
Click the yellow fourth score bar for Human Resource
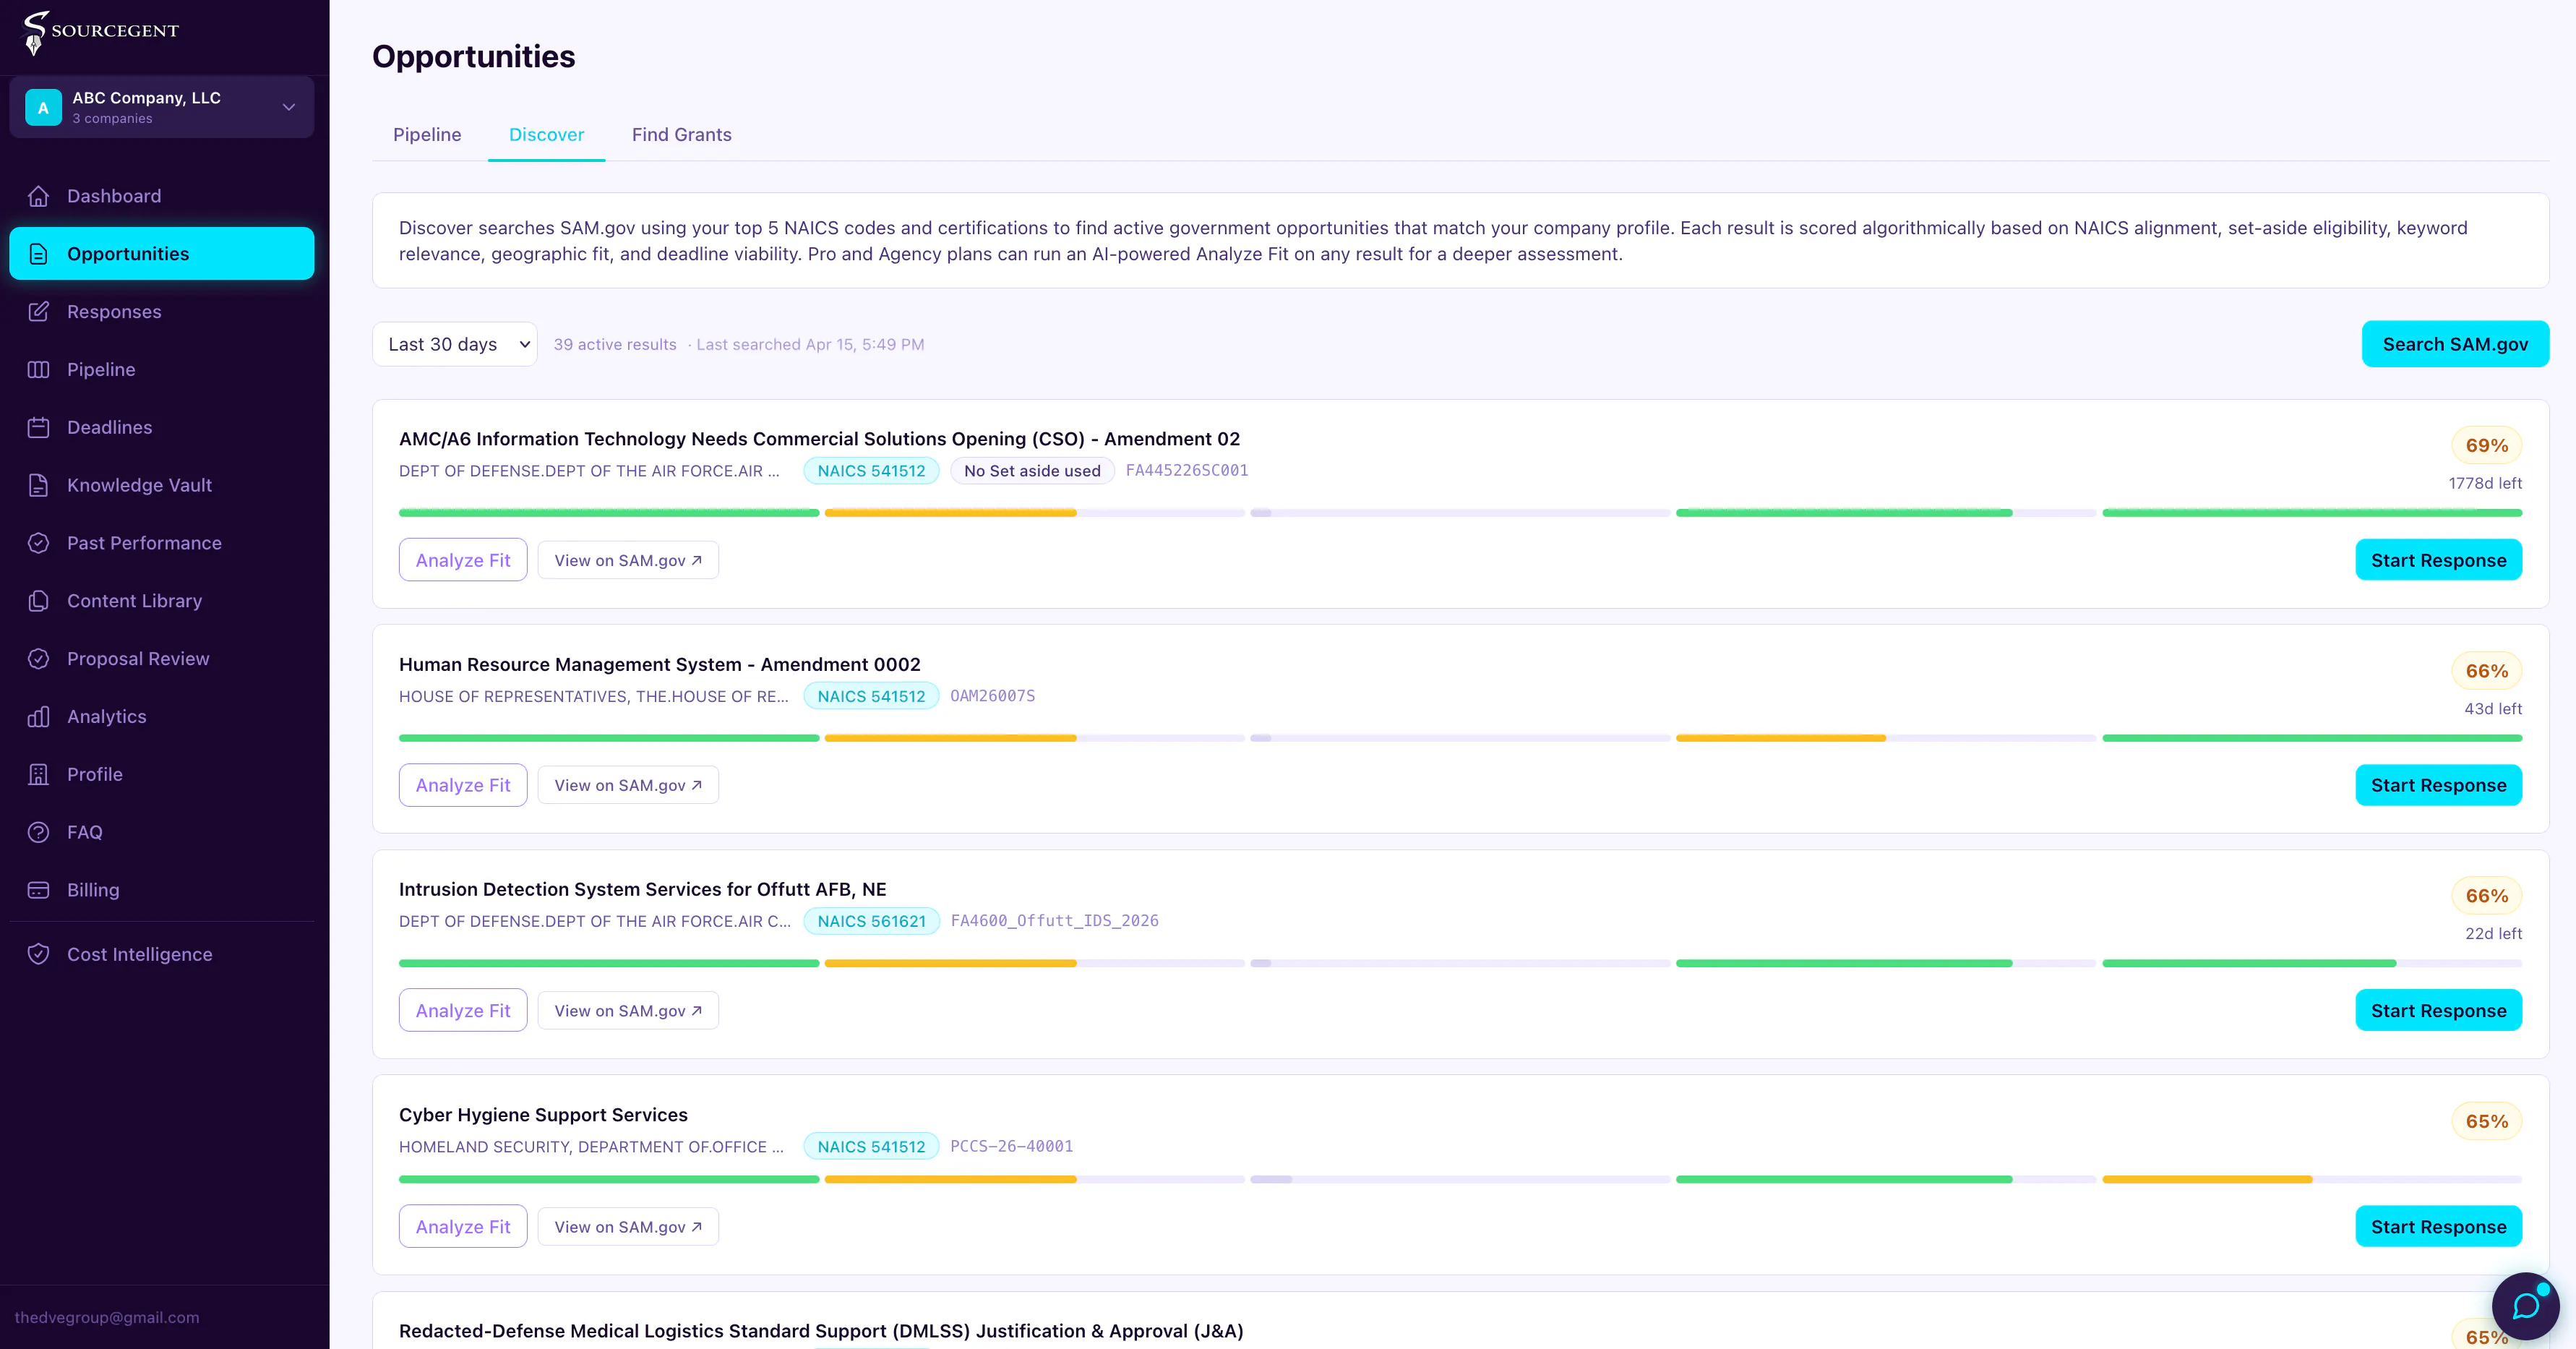pyautogui.click(x=1781, y=738)
